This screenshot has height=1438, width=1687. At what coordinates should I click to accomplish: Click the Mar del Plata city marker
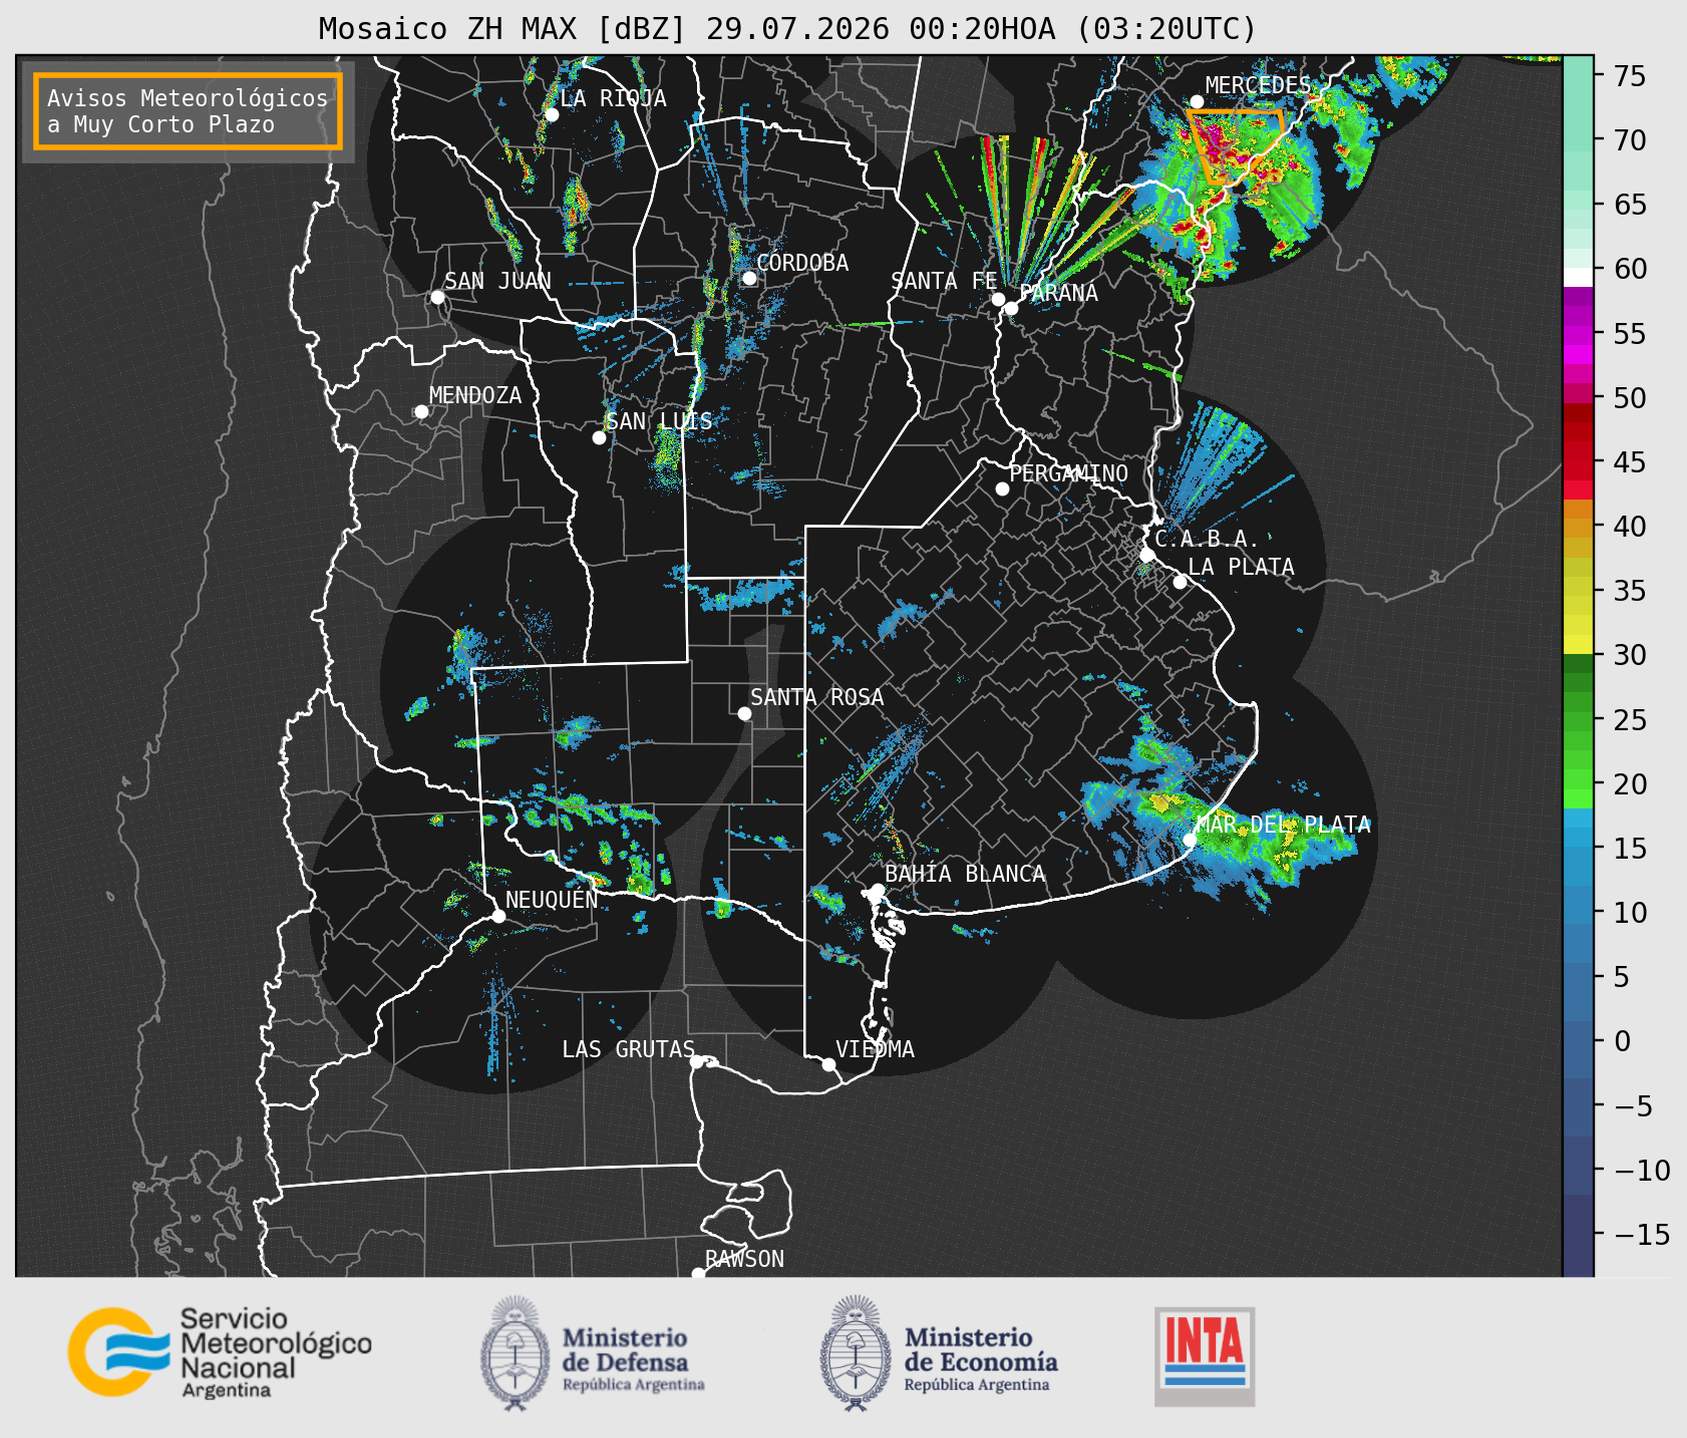point(1189,839)
